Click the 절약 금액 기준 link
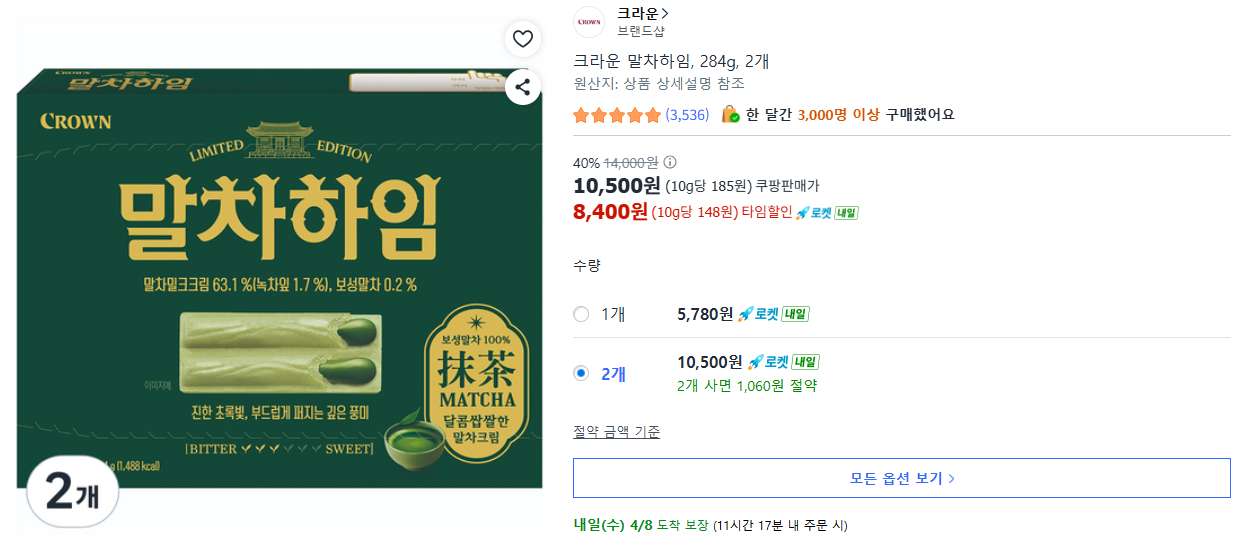Screen dimensions: 1245x542 tap(616, 432)
